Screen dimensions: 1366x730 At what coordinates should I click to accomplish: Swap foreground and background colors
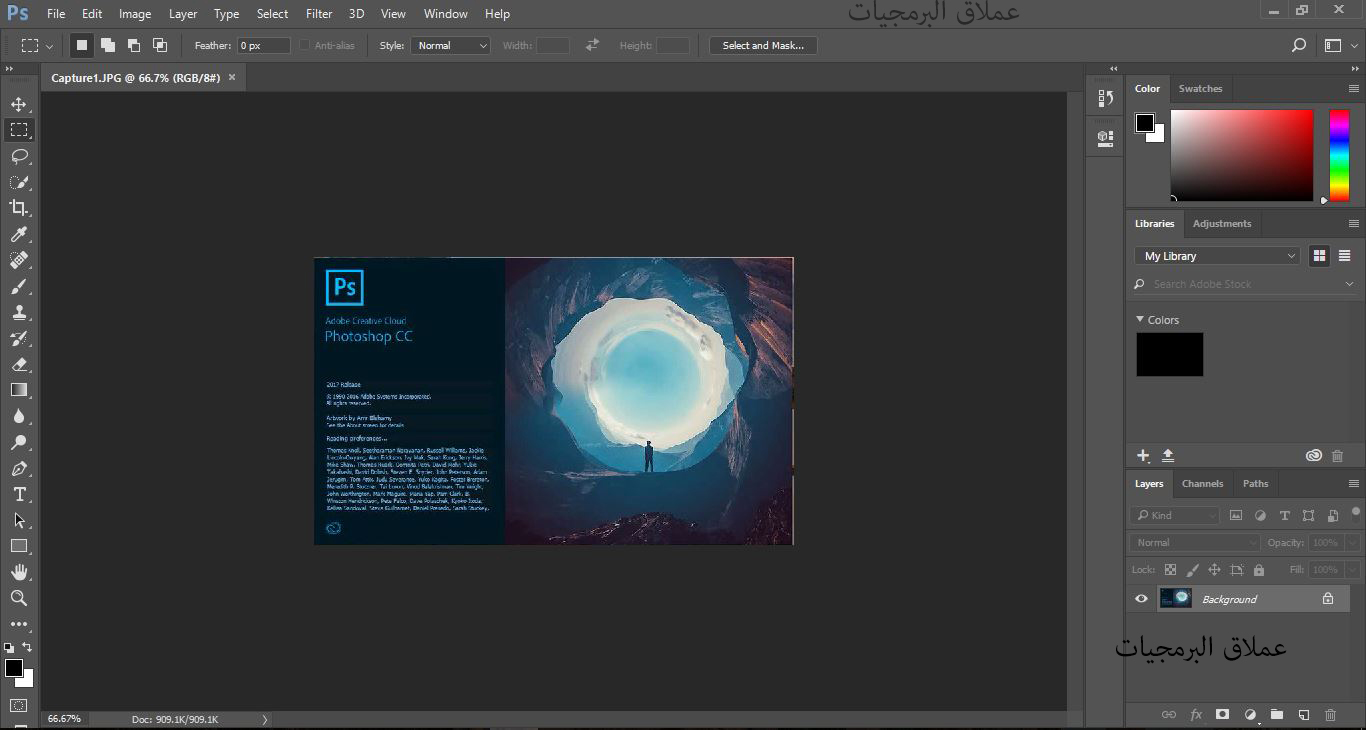tap(27, 647)
